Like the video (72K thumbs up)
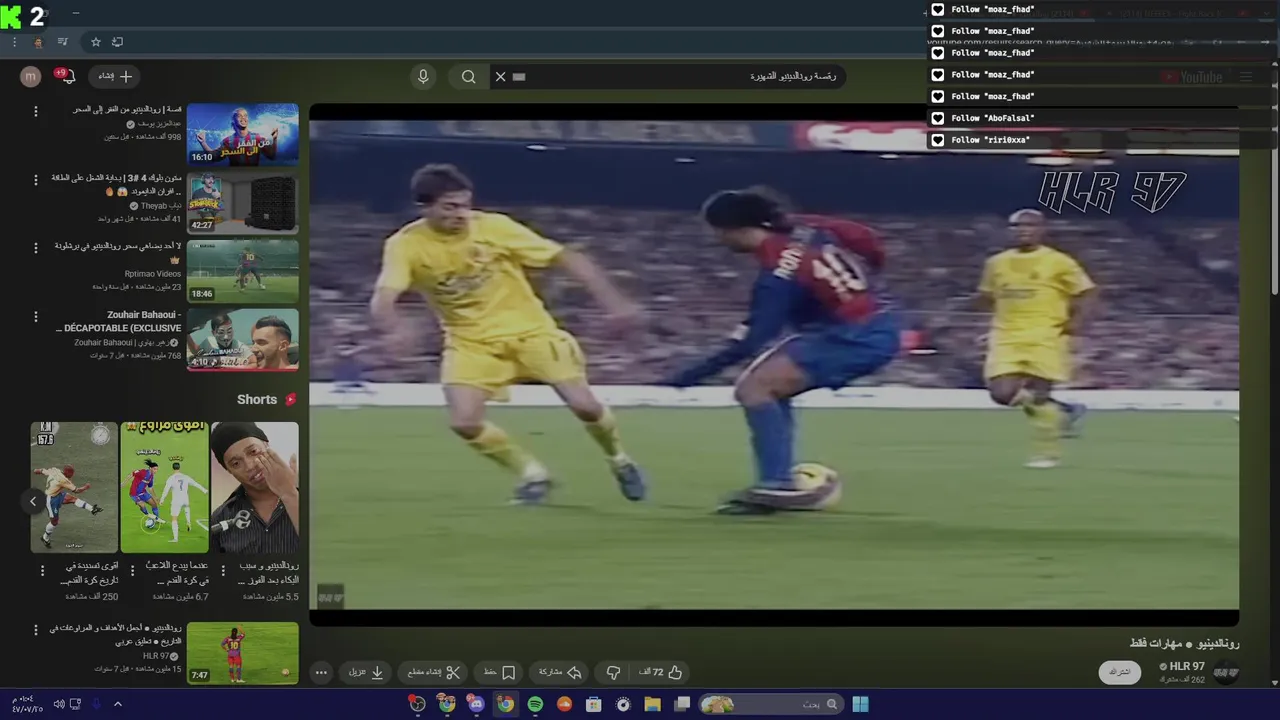This screenshot has width=1280, height=720. [660, 672]
